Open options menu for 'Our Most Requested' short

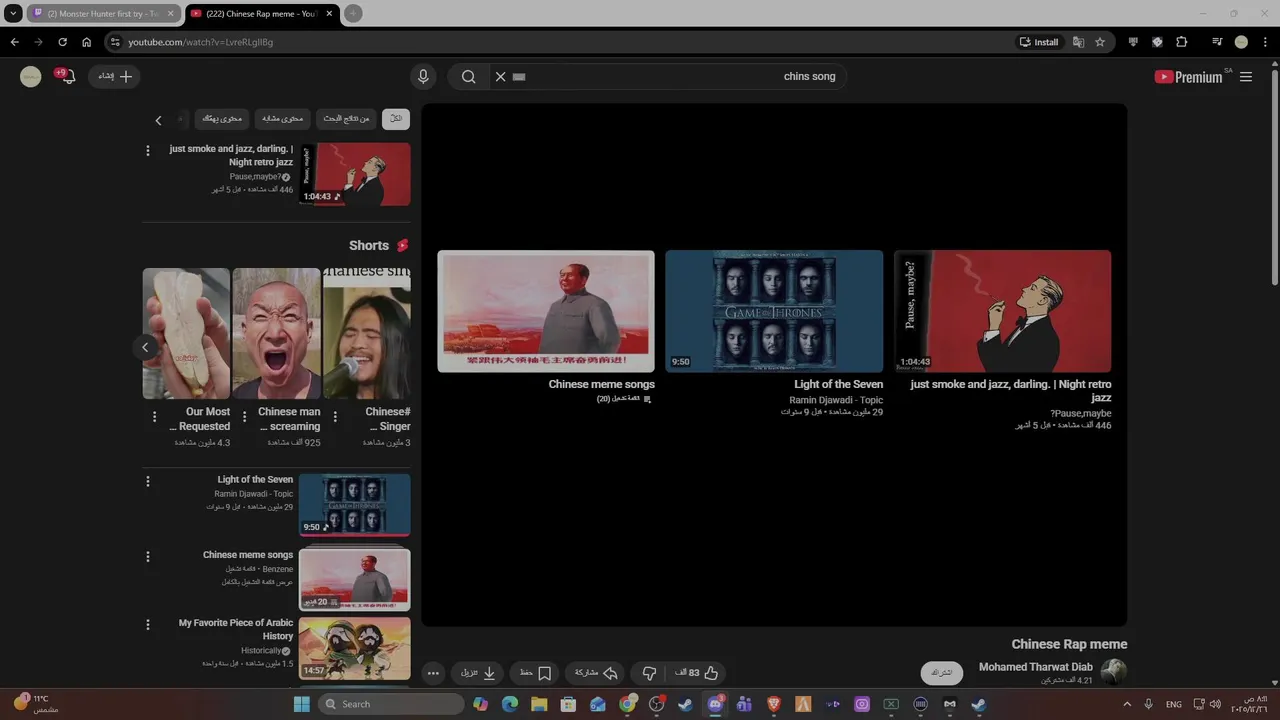point(154,417)
